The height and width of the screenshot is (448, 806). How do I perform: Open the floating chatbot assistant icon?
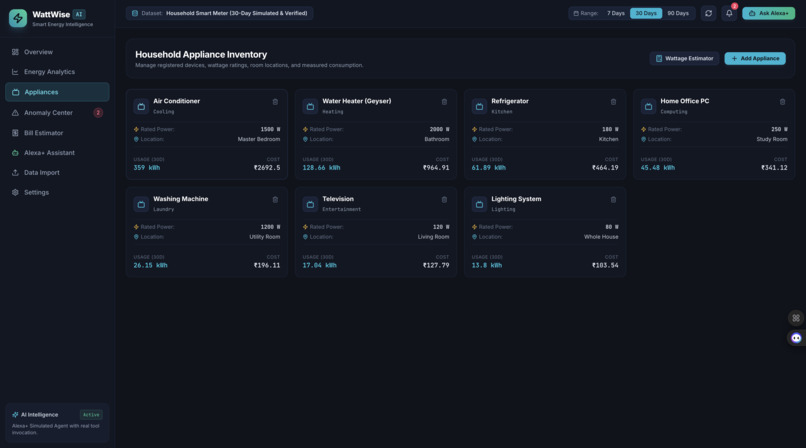pyautogui.click(x=796, y=338)
